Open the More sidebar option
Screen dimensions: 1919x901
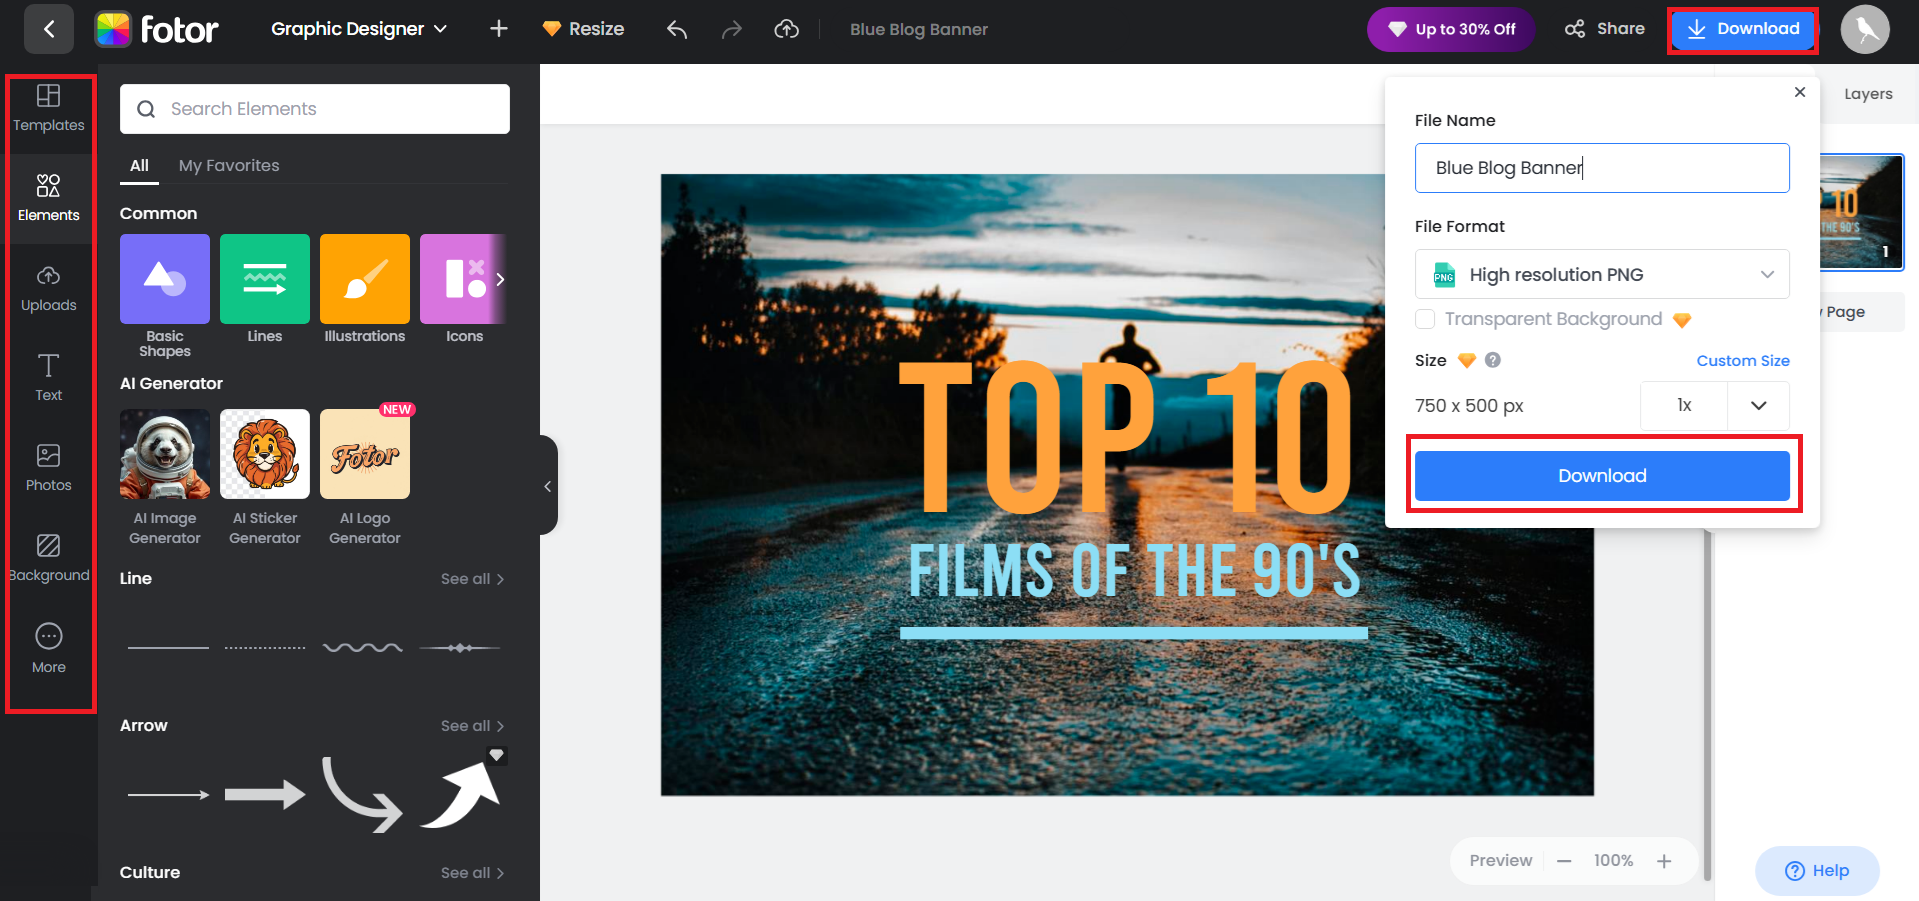(x=49, y=648)
